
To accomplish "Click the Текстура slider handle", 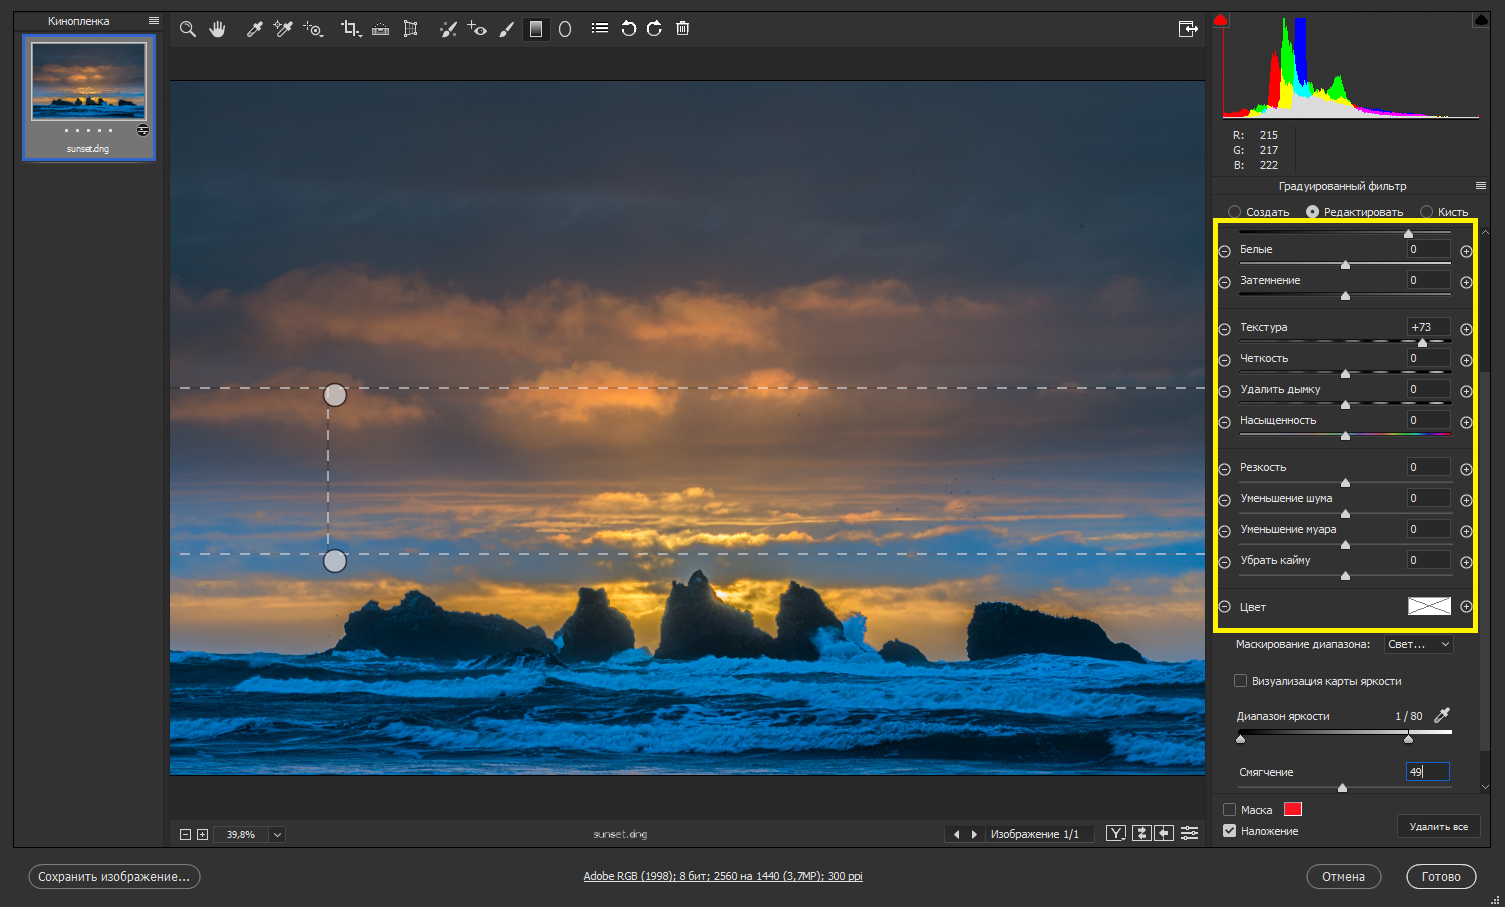I will click(x=1422, y=342).
